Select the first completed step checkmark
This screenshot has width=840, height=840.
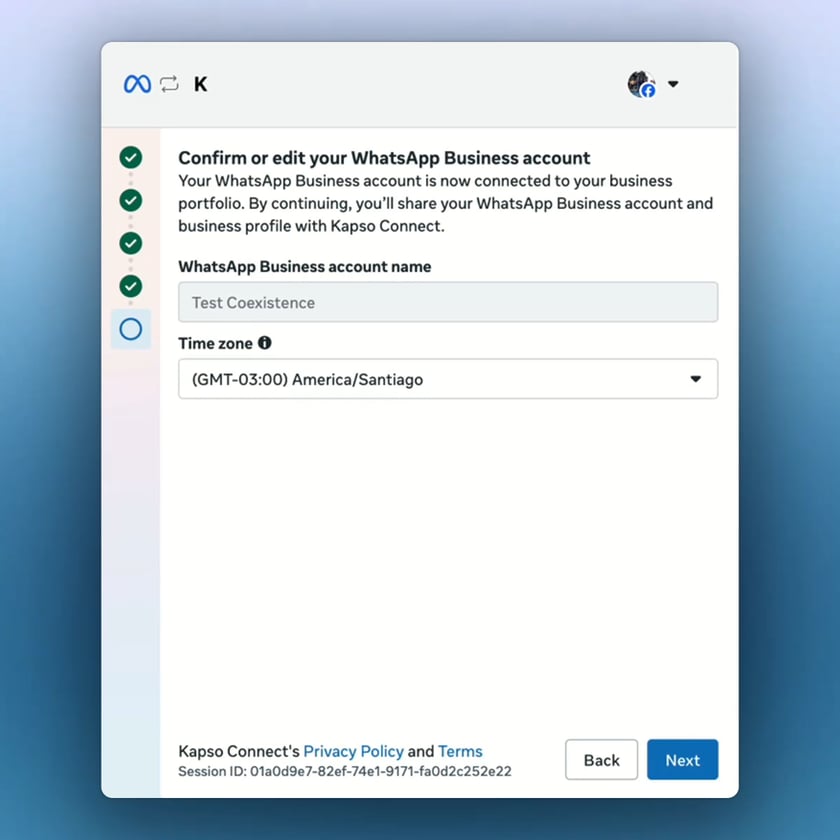click(x=131, y=158)
